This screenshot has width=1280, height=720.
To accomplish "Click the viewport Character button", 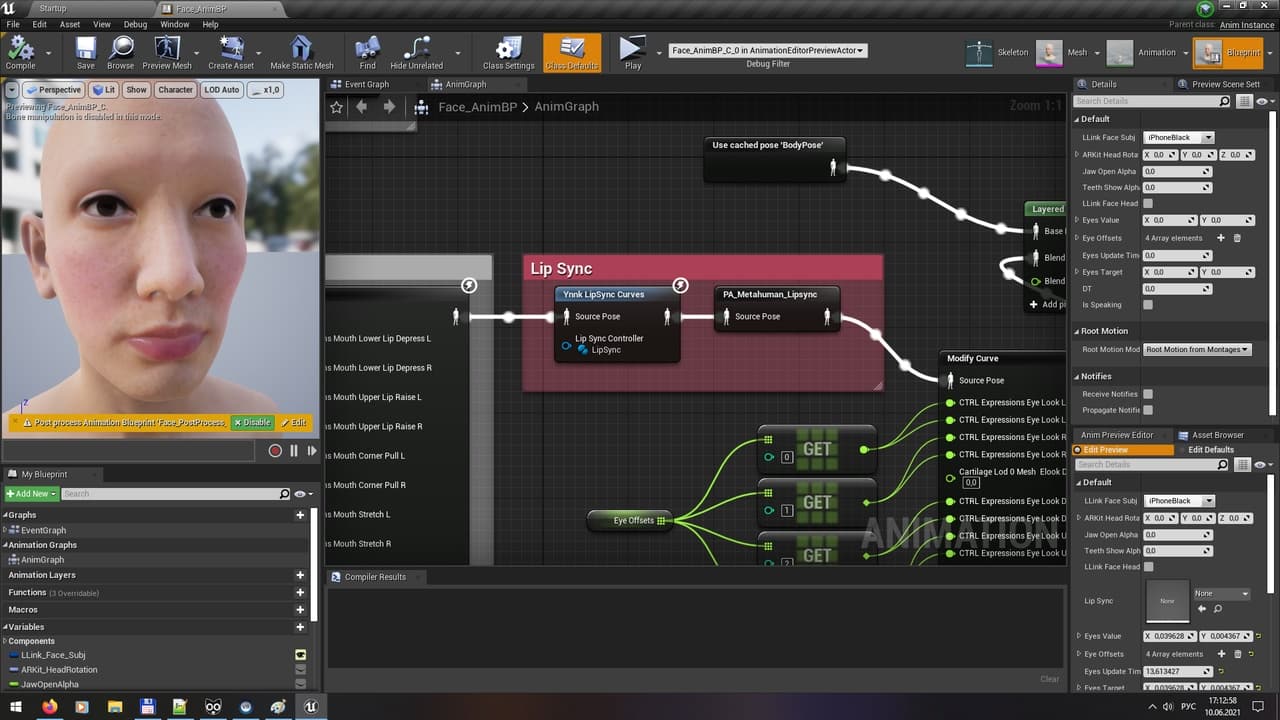I will point(175,90).
